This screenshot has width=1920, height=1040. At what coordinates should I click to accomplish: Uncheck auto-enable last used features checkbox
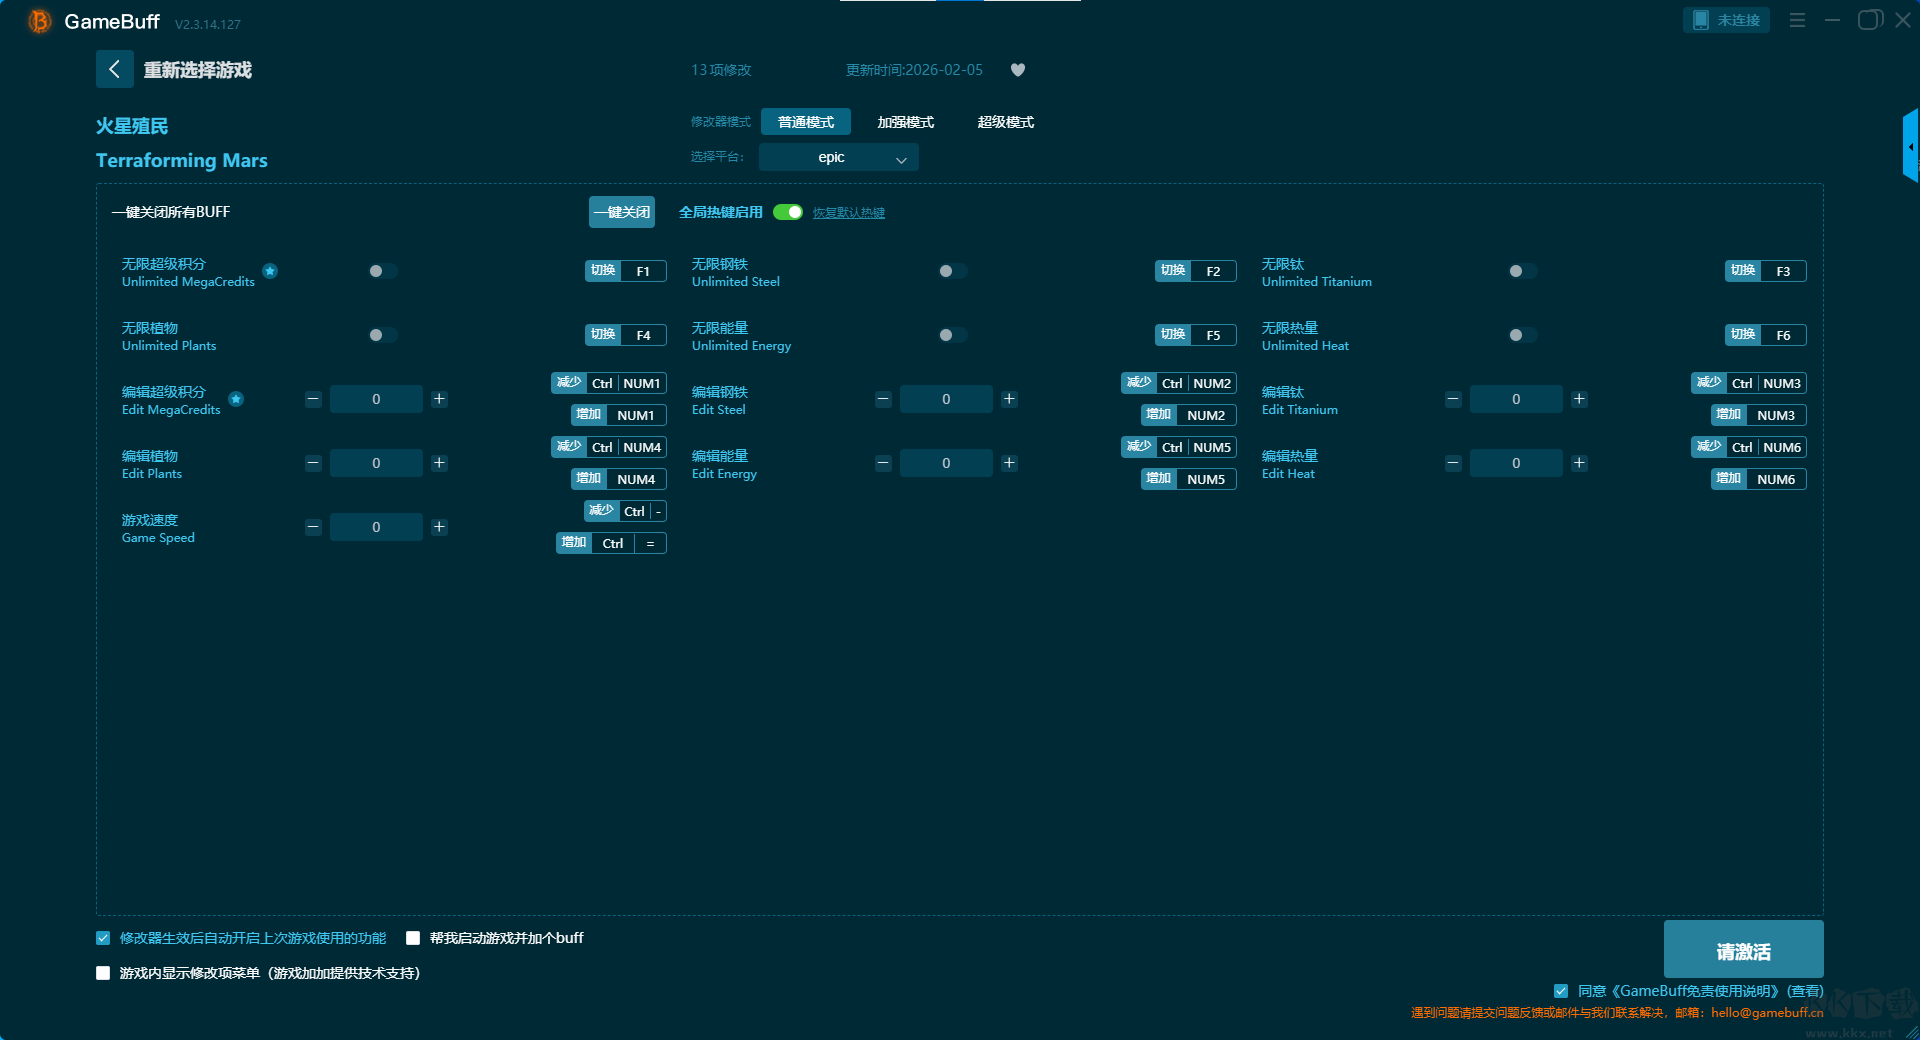pos(103,938)
